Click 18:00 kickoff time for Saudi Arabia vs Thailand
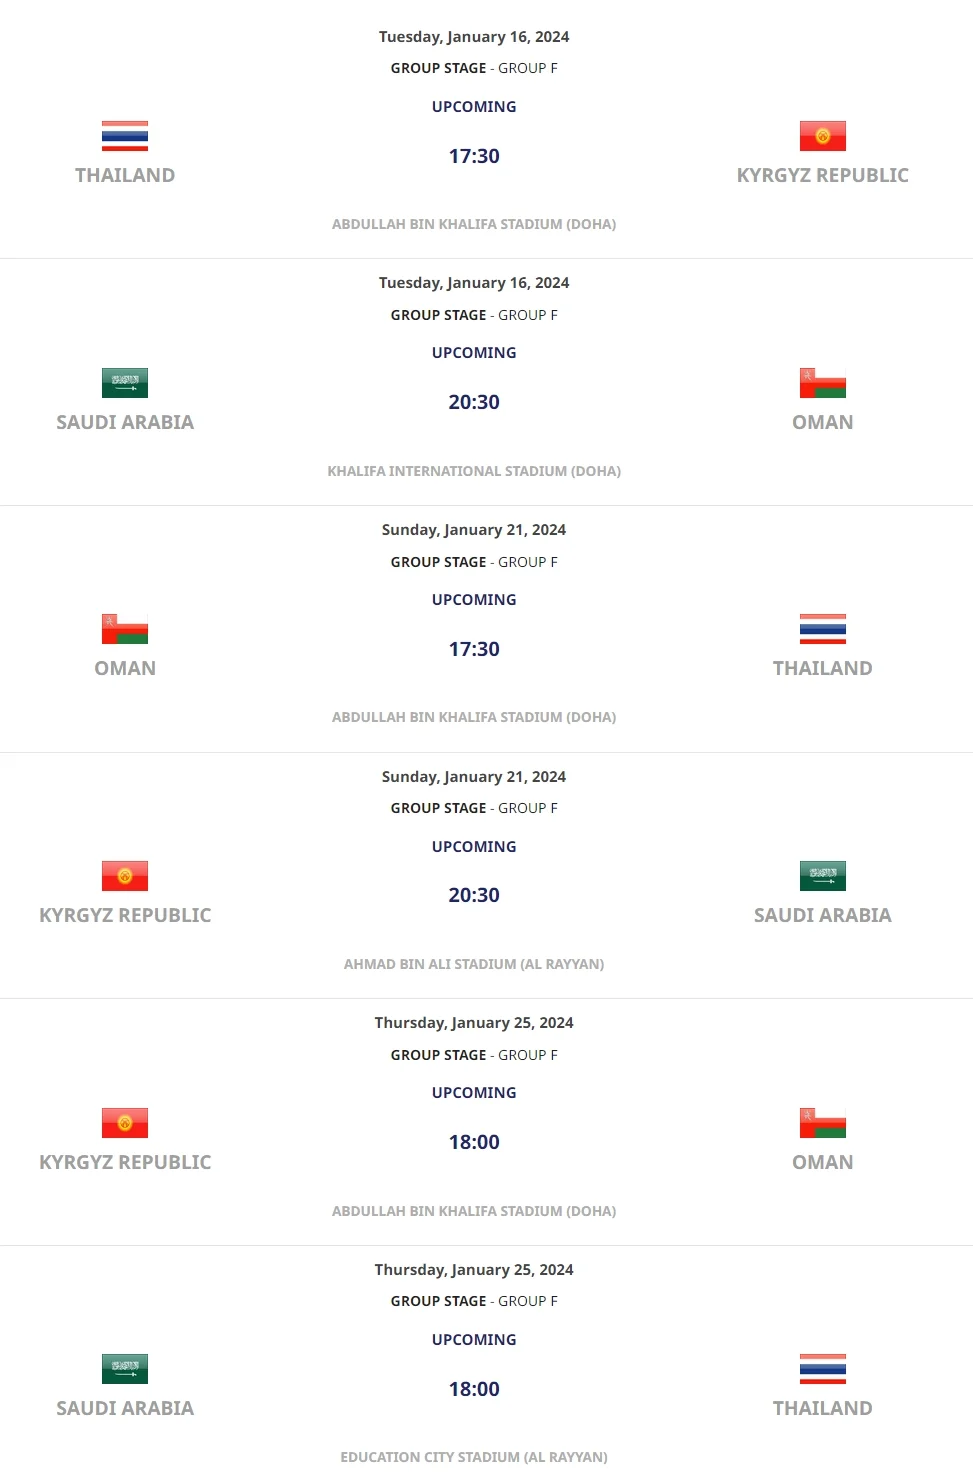The image size is (973, 1479). point(474,1389)
